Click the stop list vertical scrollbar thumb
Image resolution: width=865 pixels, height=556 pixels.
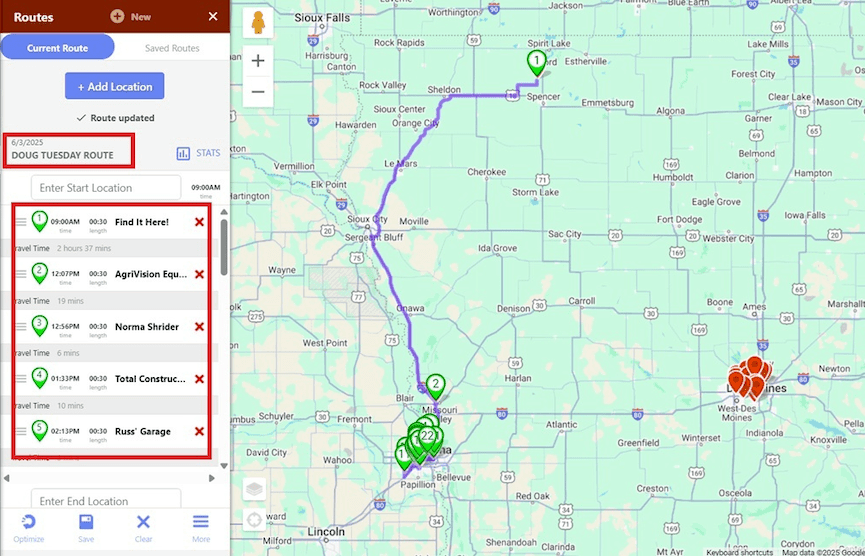pyautogui.click(x=224, y=247)
